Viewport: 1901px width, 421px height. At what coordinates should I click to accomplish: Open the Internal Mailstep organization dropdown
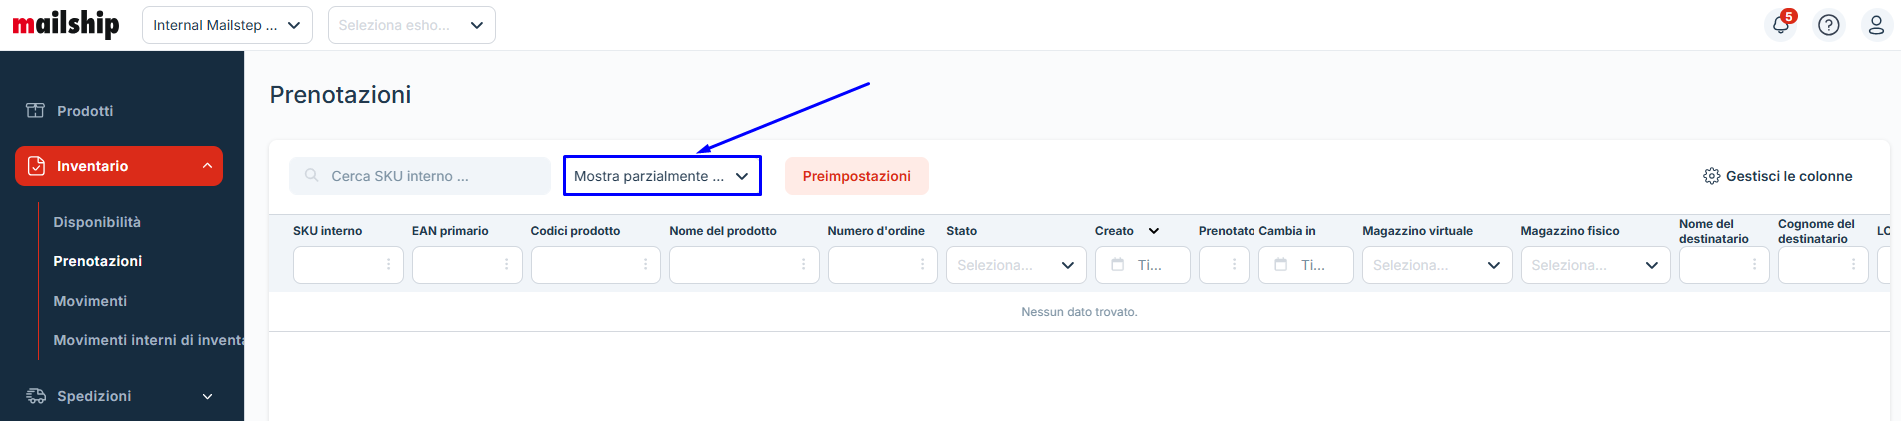[227, 25]
